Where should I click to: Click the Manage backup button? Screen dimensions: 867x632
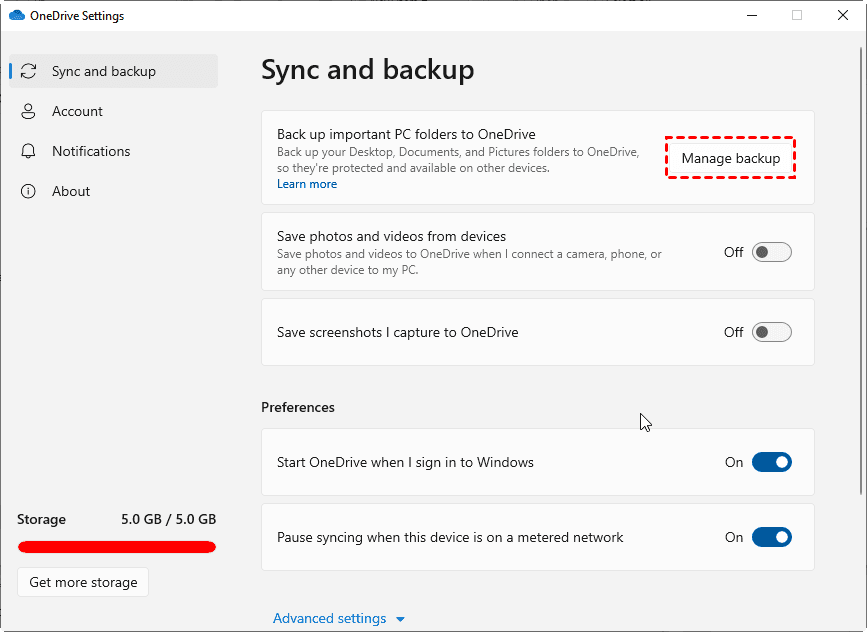tap(730, 158)
